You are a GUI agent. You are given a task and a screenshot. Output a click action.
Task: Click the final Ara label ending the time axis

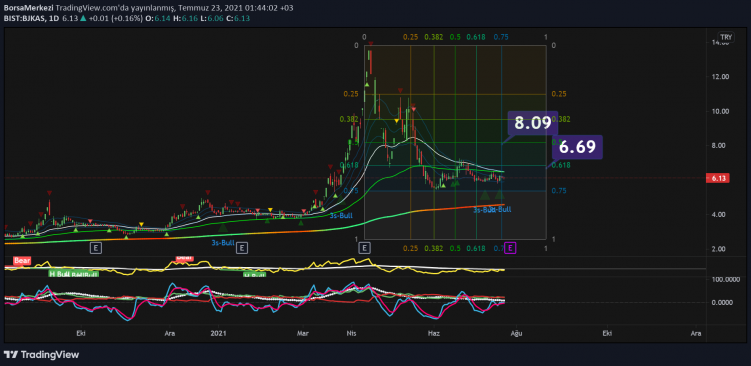tap(697, 333)
